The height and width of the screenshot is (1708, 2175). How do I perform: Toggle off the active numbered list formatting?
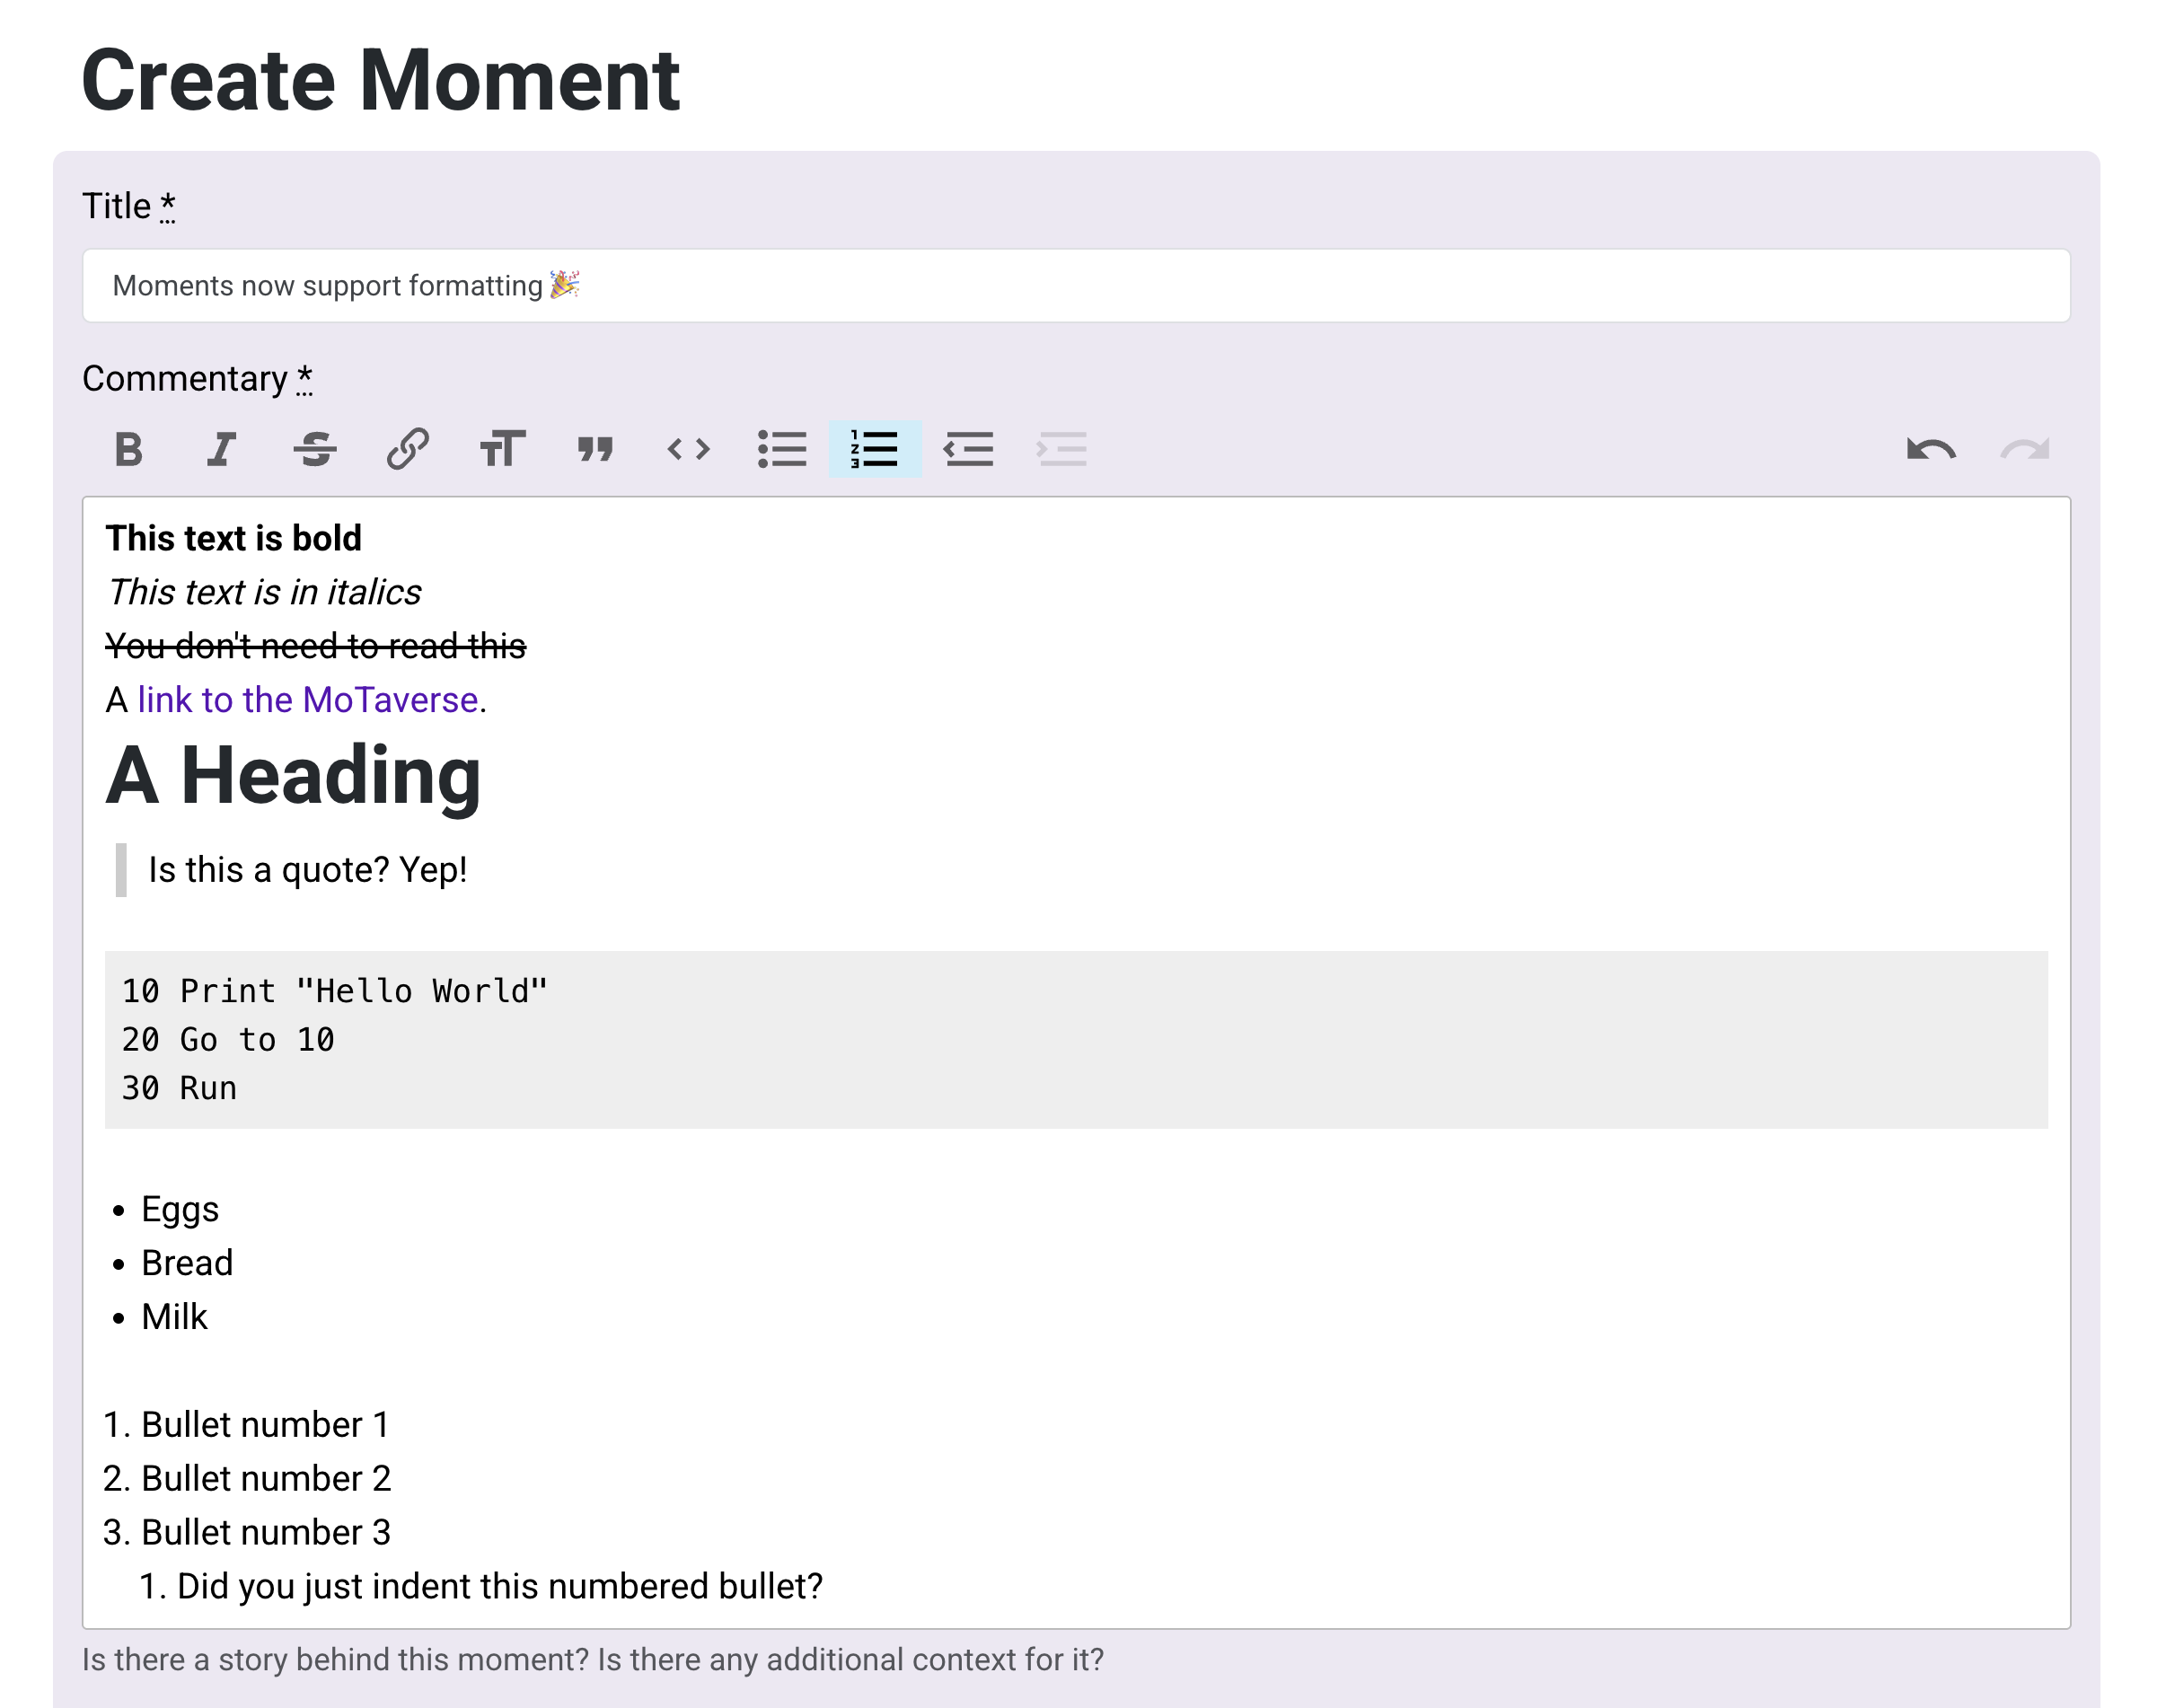(875, 450)
